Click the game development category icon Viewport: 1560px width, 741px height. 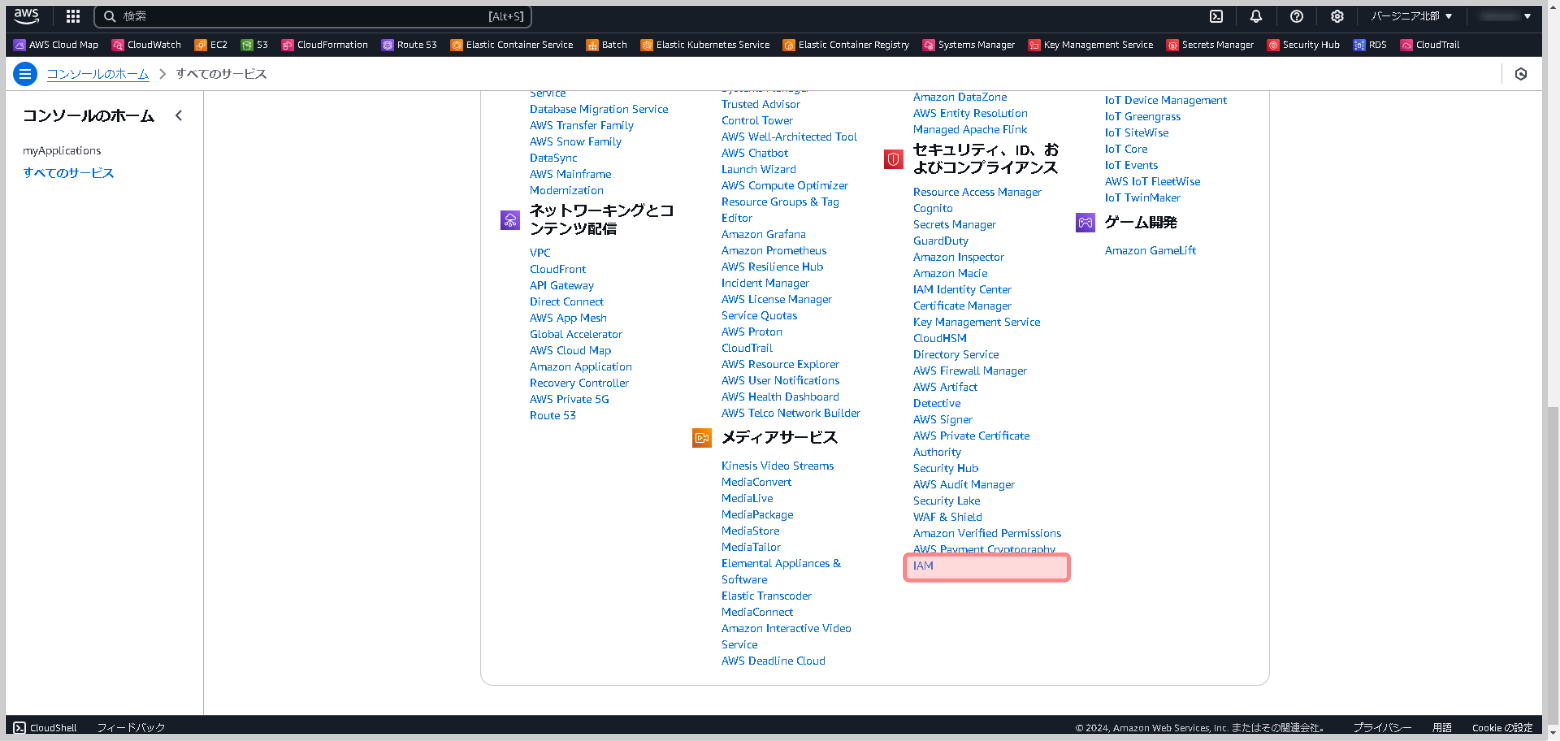tap(1086, 223)
